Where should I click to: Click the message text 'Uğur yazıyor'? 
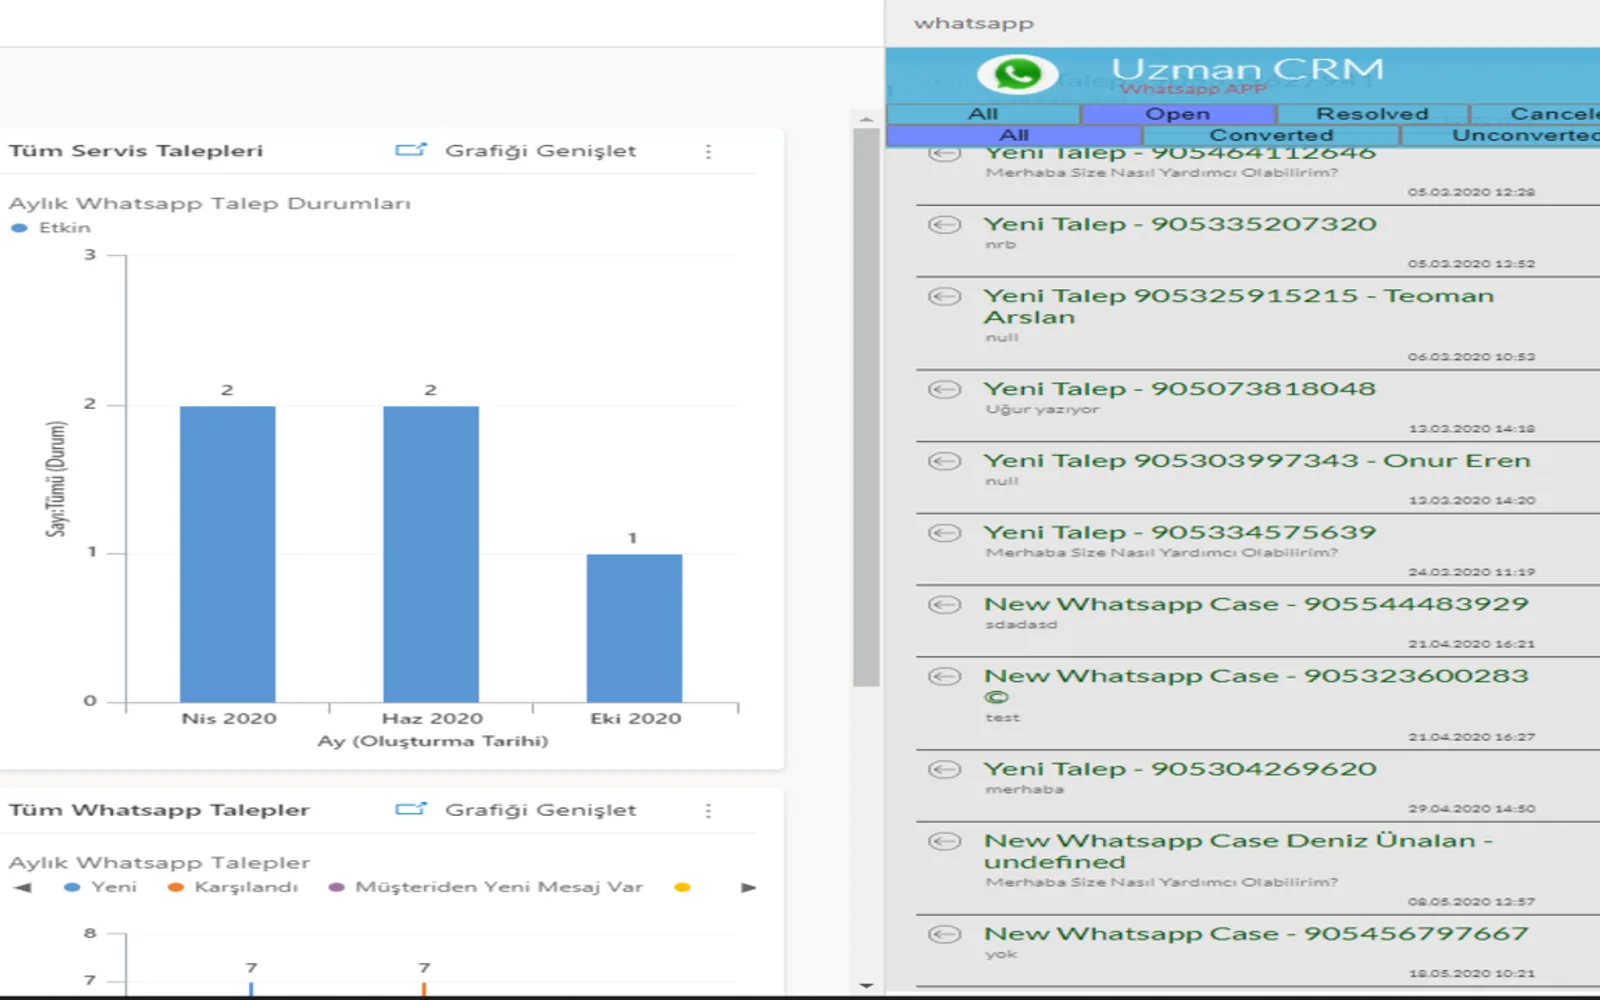click(x=1042, y=409)
